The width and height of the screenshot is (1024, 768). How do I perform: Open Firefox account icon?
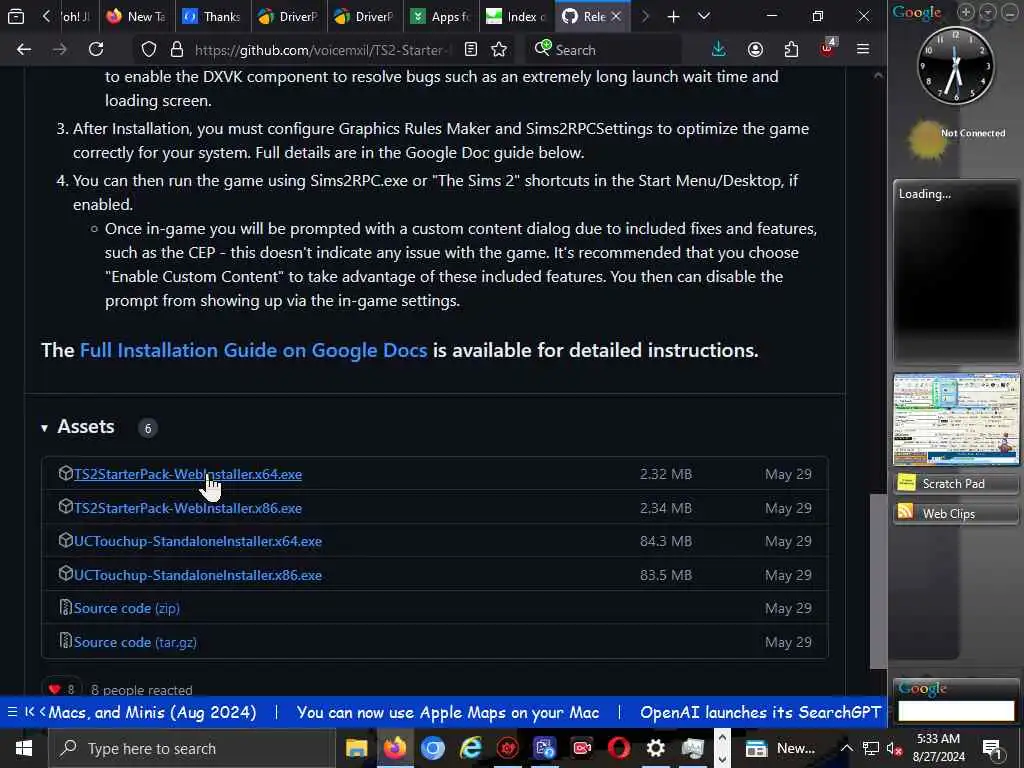[755, 49]
